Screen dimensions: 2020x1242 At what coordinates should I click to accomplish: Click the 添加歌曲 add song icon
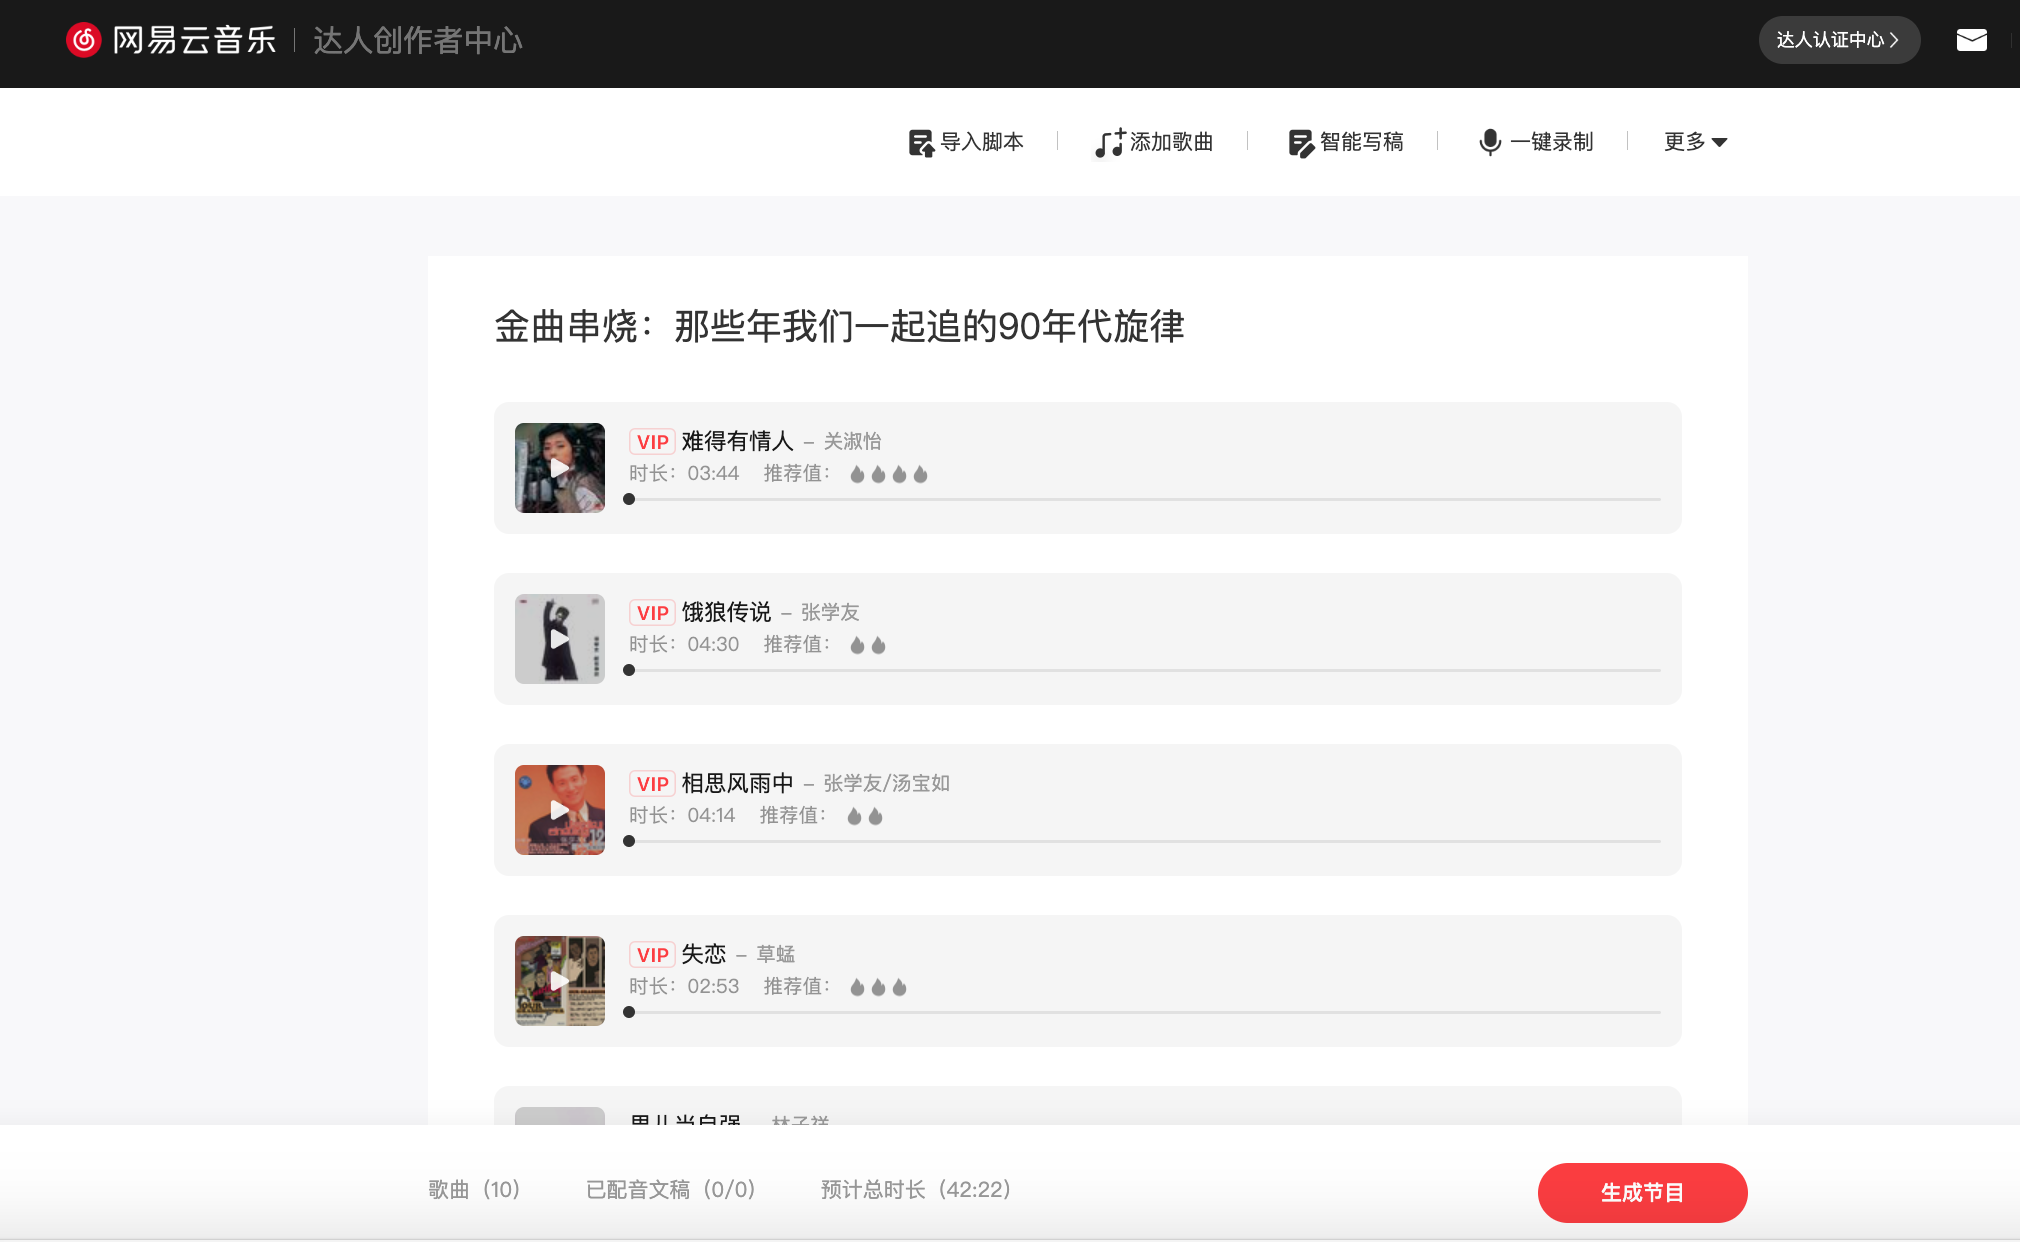(1109, 143)
